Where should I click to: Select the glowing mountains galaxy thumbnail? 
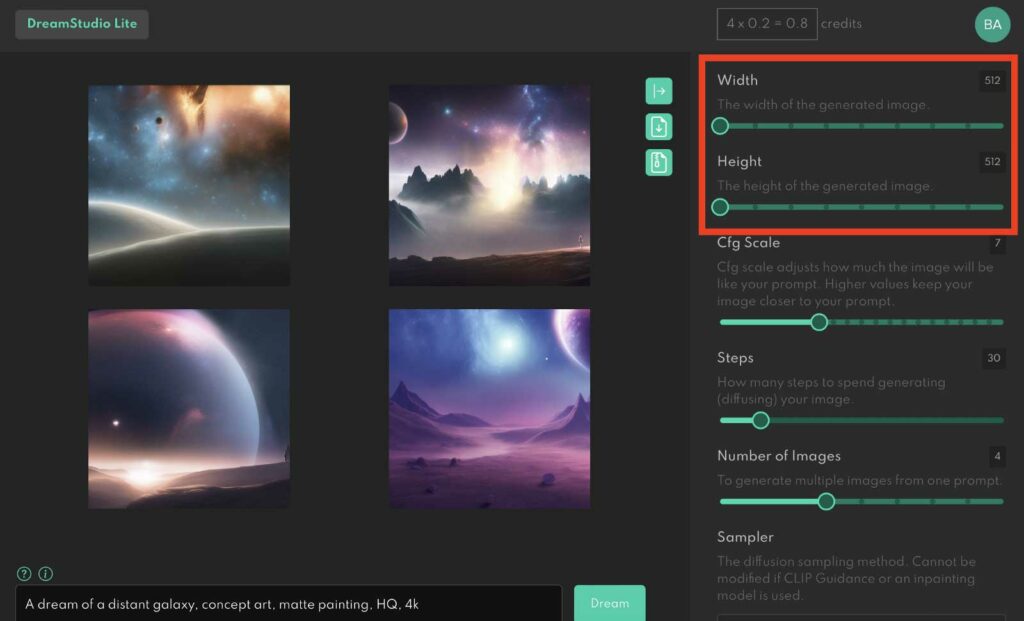tap(489, 185)
